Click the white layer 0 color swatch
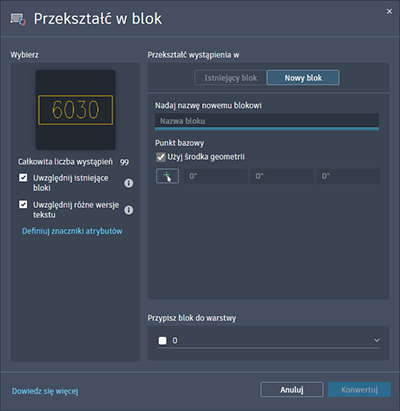 [x=162, y=340]
